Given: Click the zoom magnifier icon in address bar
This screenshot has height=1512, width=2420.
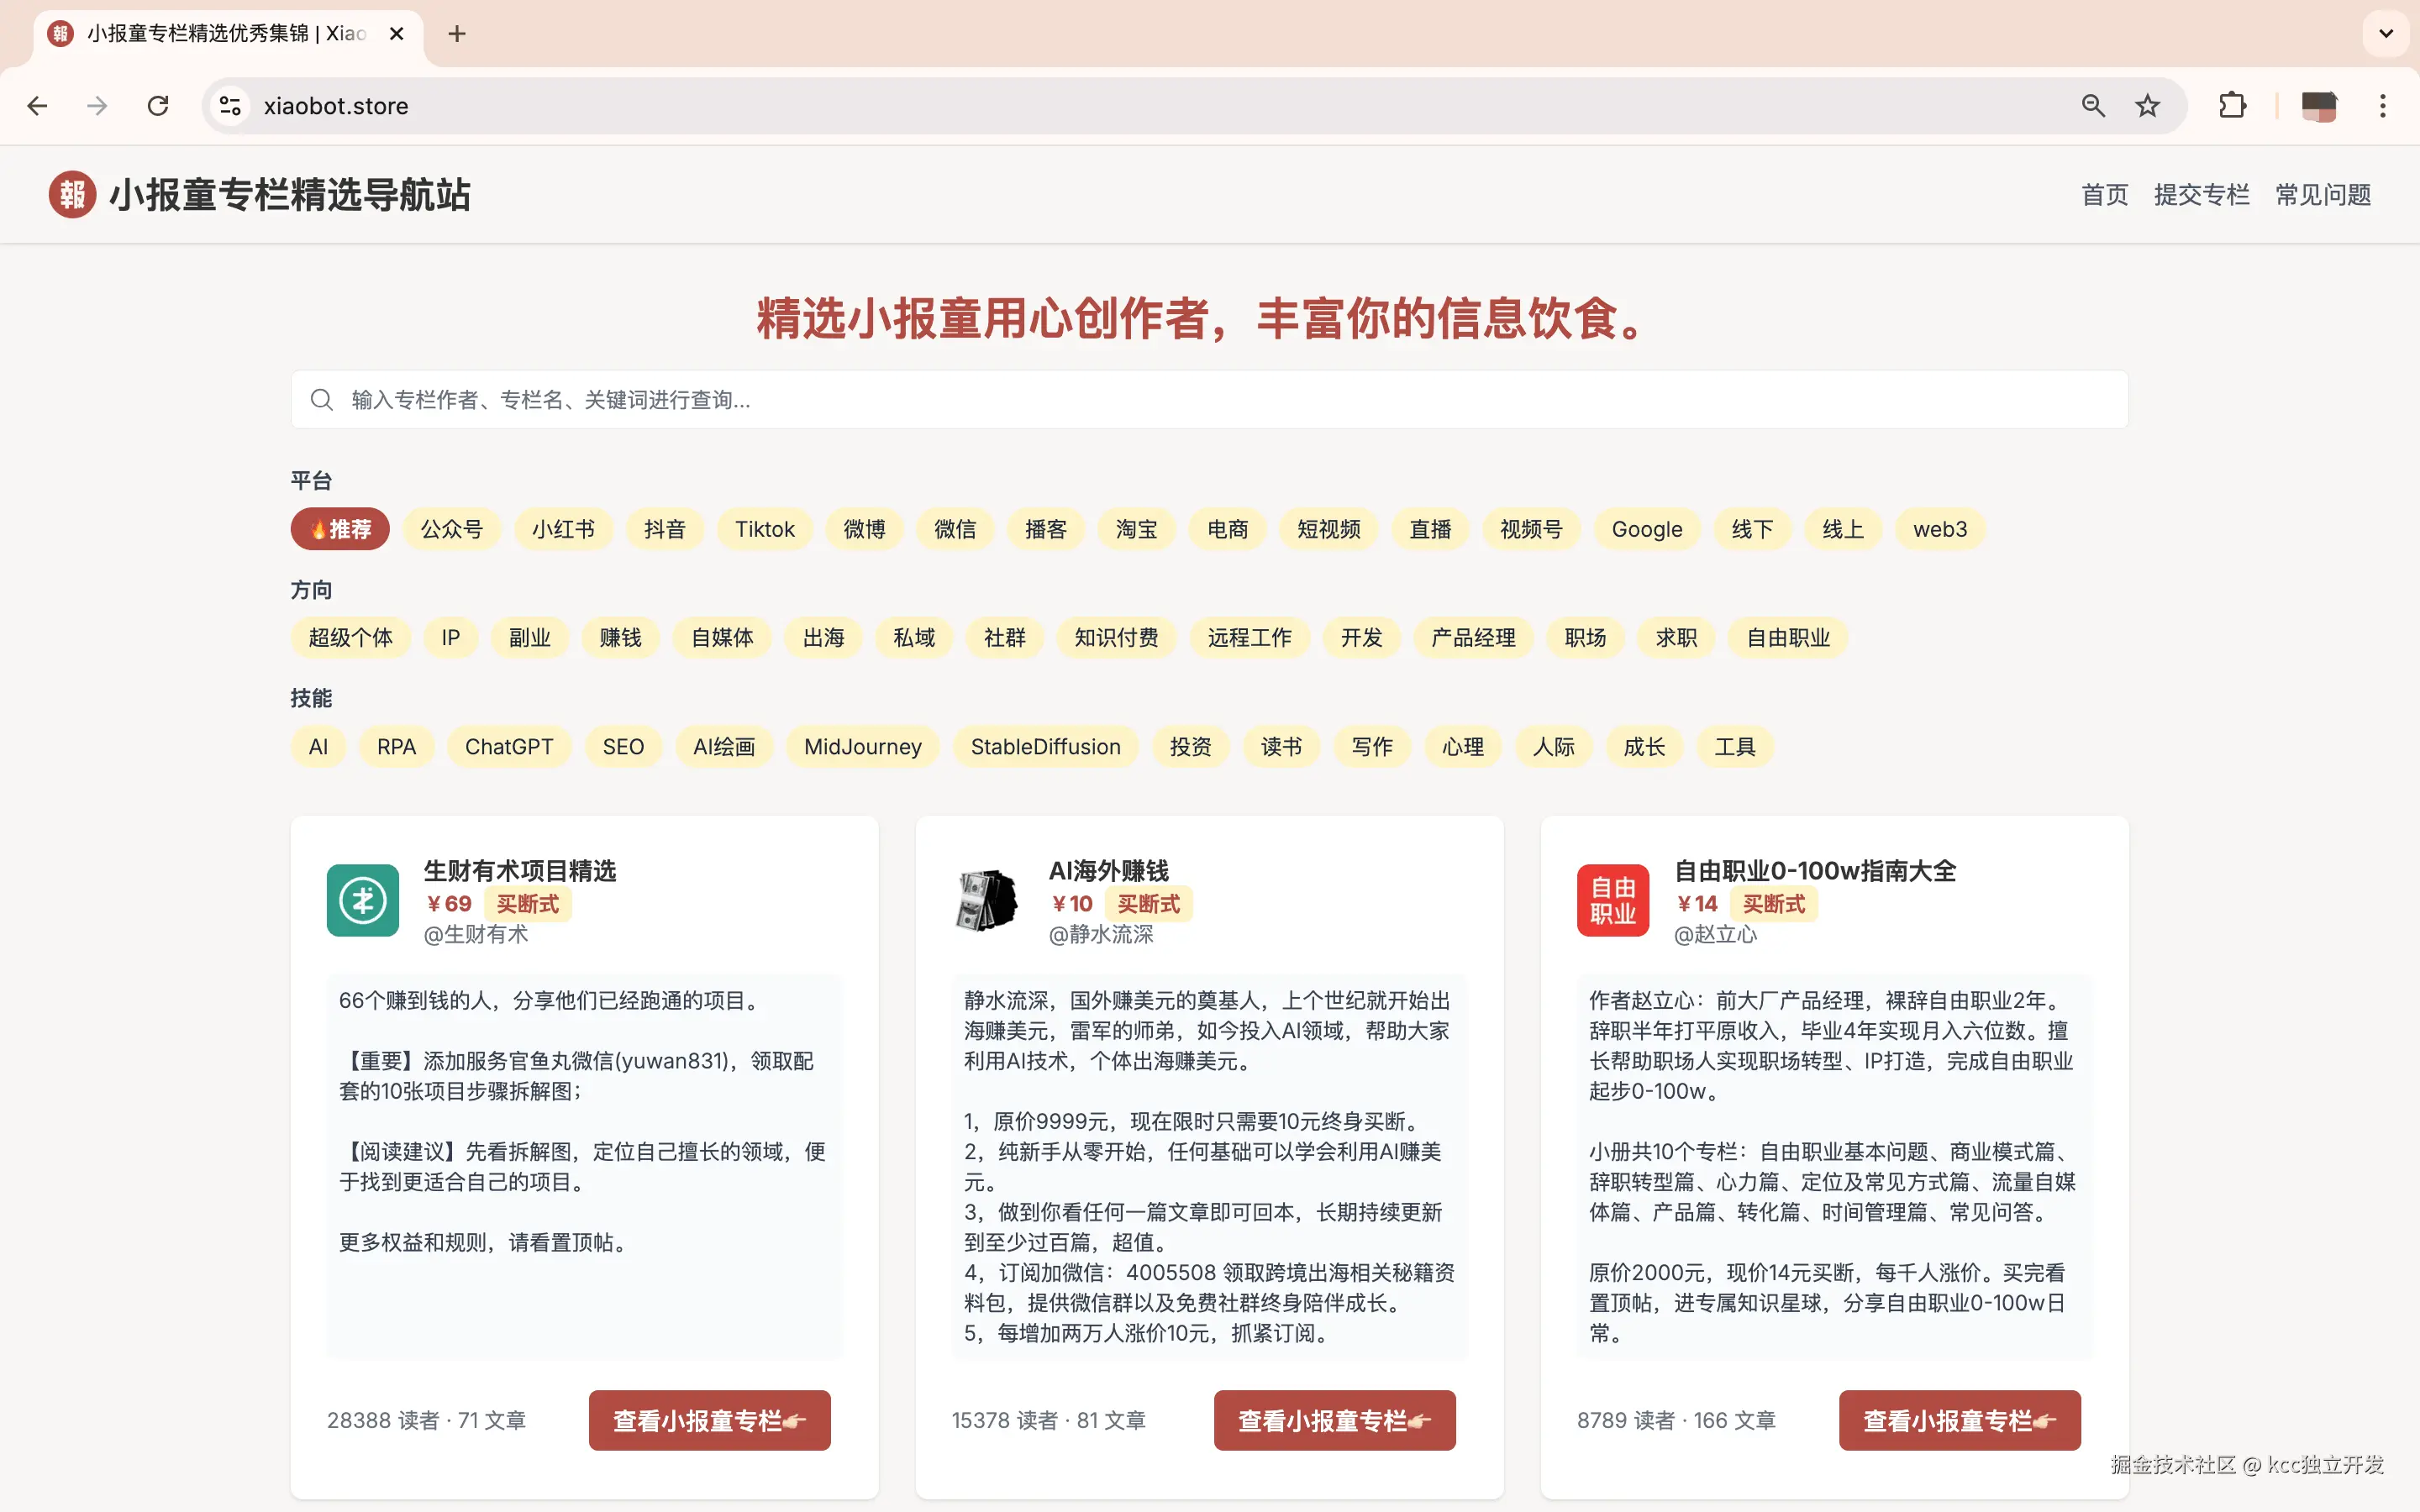Looking at the screenshot, I should (2093, 106).
